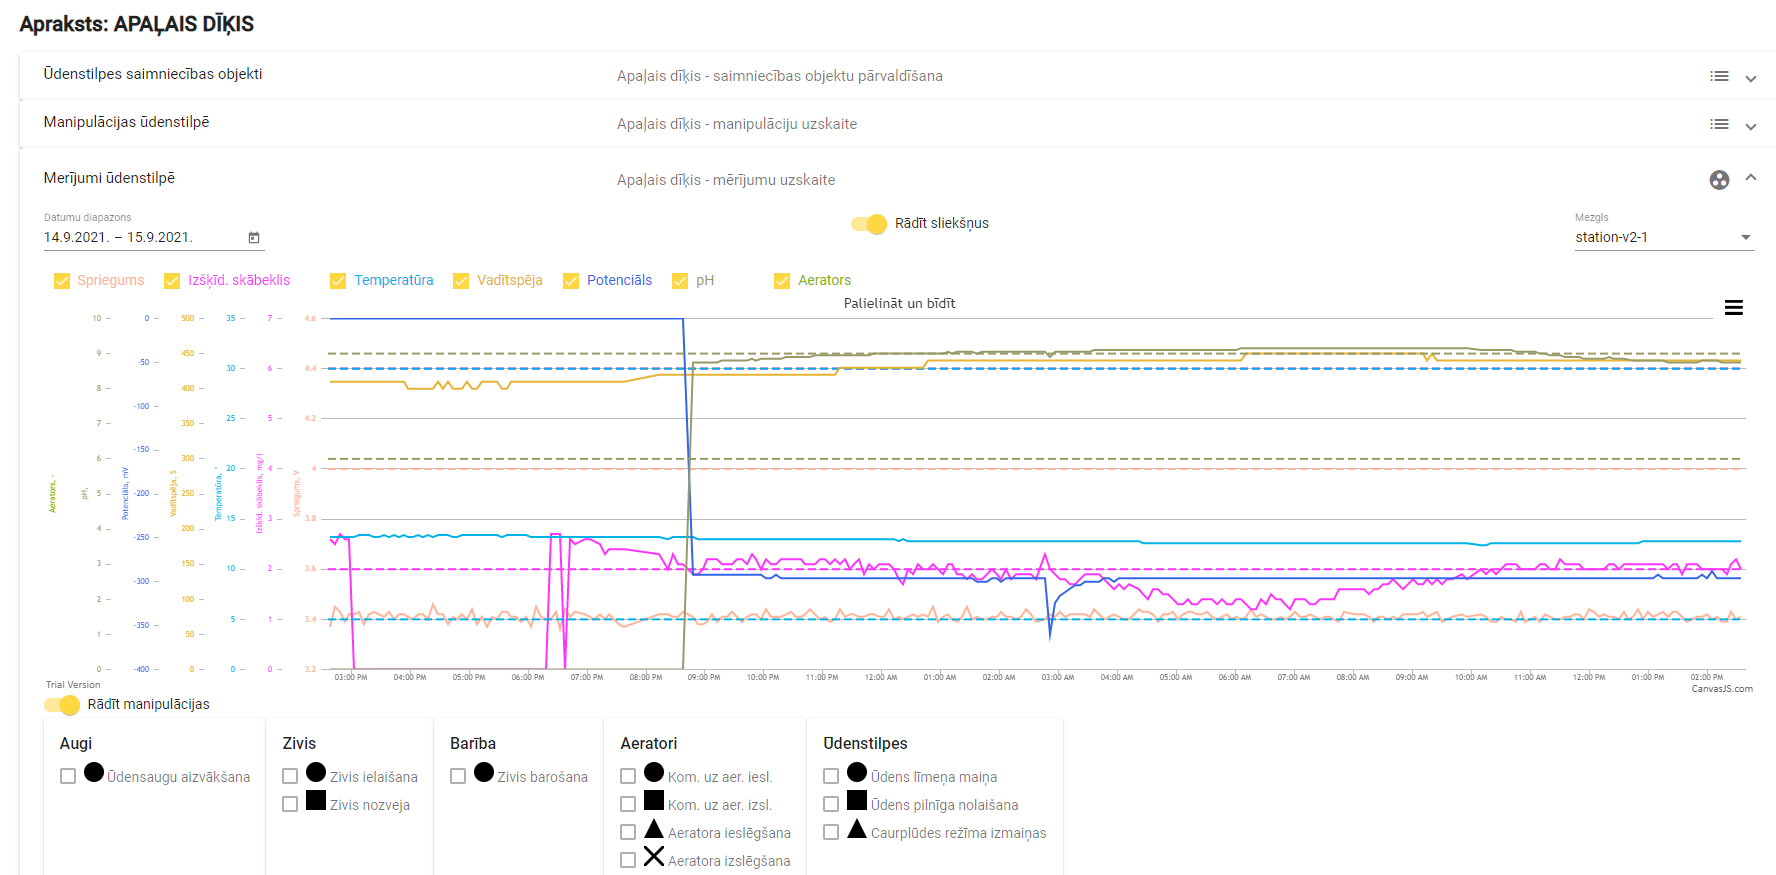
Task: Click the Aeratora izslēgšana X marker icon
Action: (654, 857)
